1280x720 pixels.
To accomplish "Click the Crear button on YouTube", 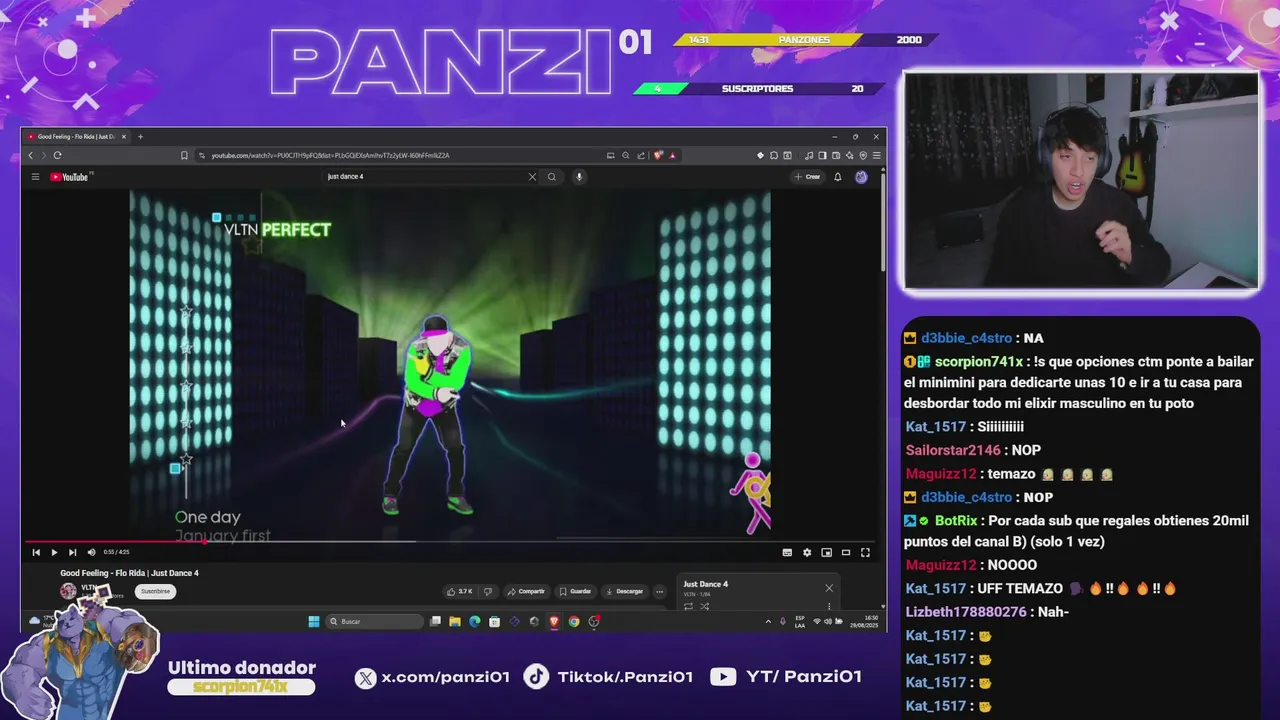I will tap(808, 177).
